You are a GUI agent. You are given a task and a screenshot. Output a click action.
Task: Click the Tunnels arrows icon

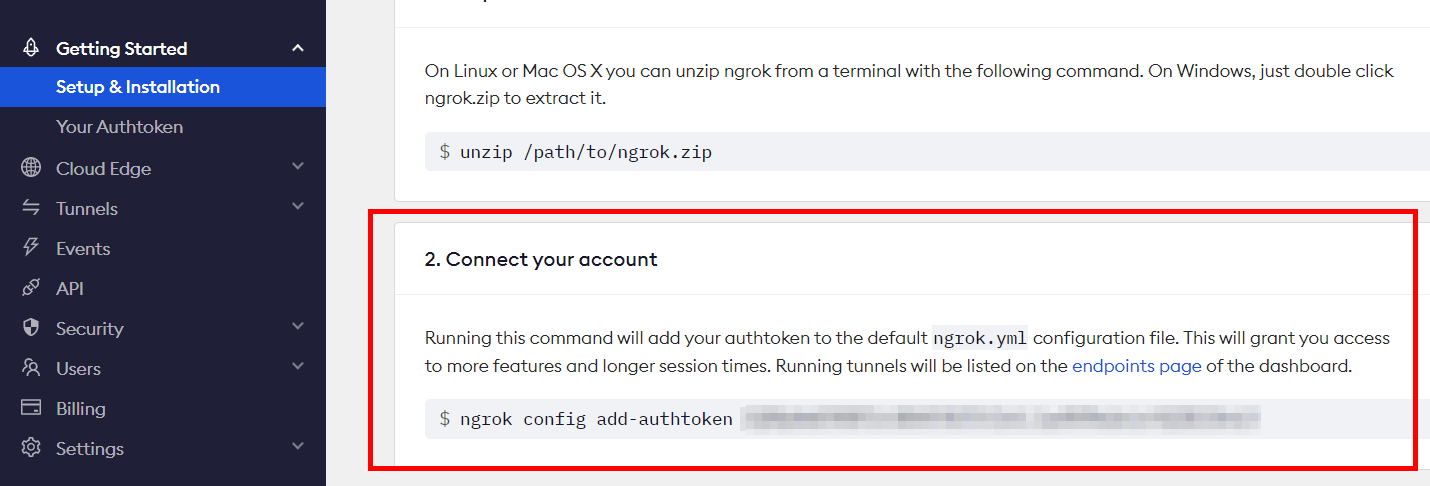click(31, 208)
